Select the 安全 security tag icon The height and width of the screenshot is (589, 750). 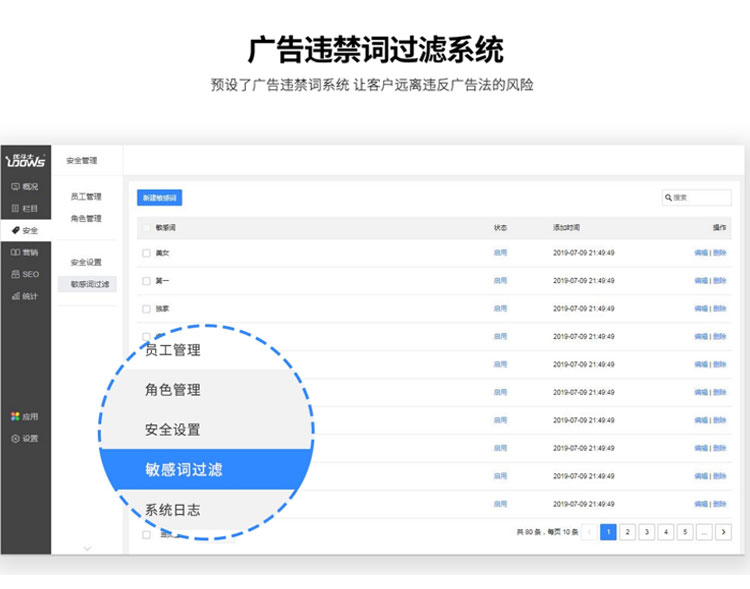pos(15,230)
